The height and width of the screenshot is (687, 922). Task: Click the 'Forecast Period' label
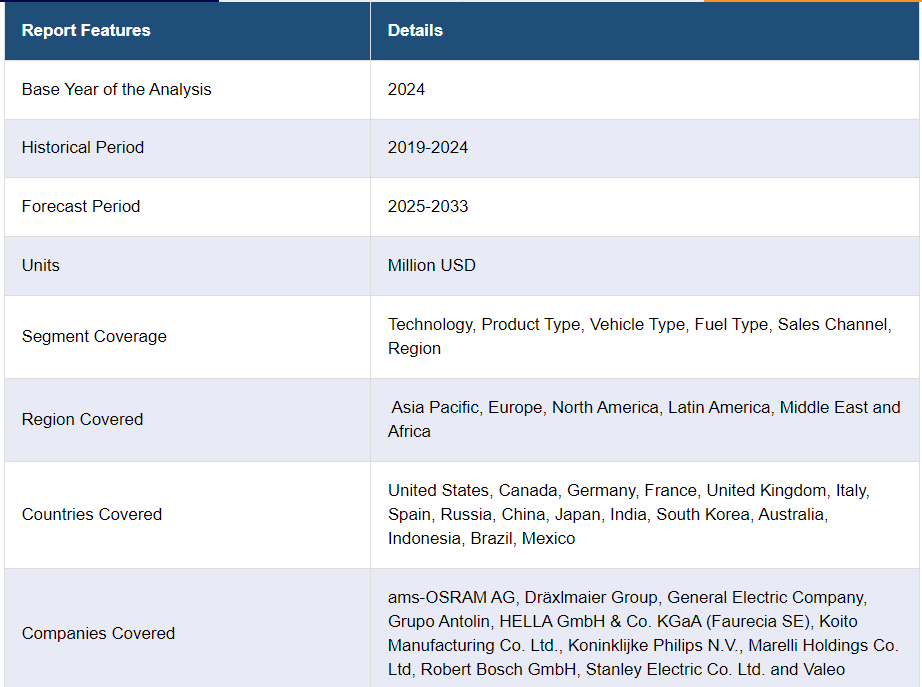81,206
